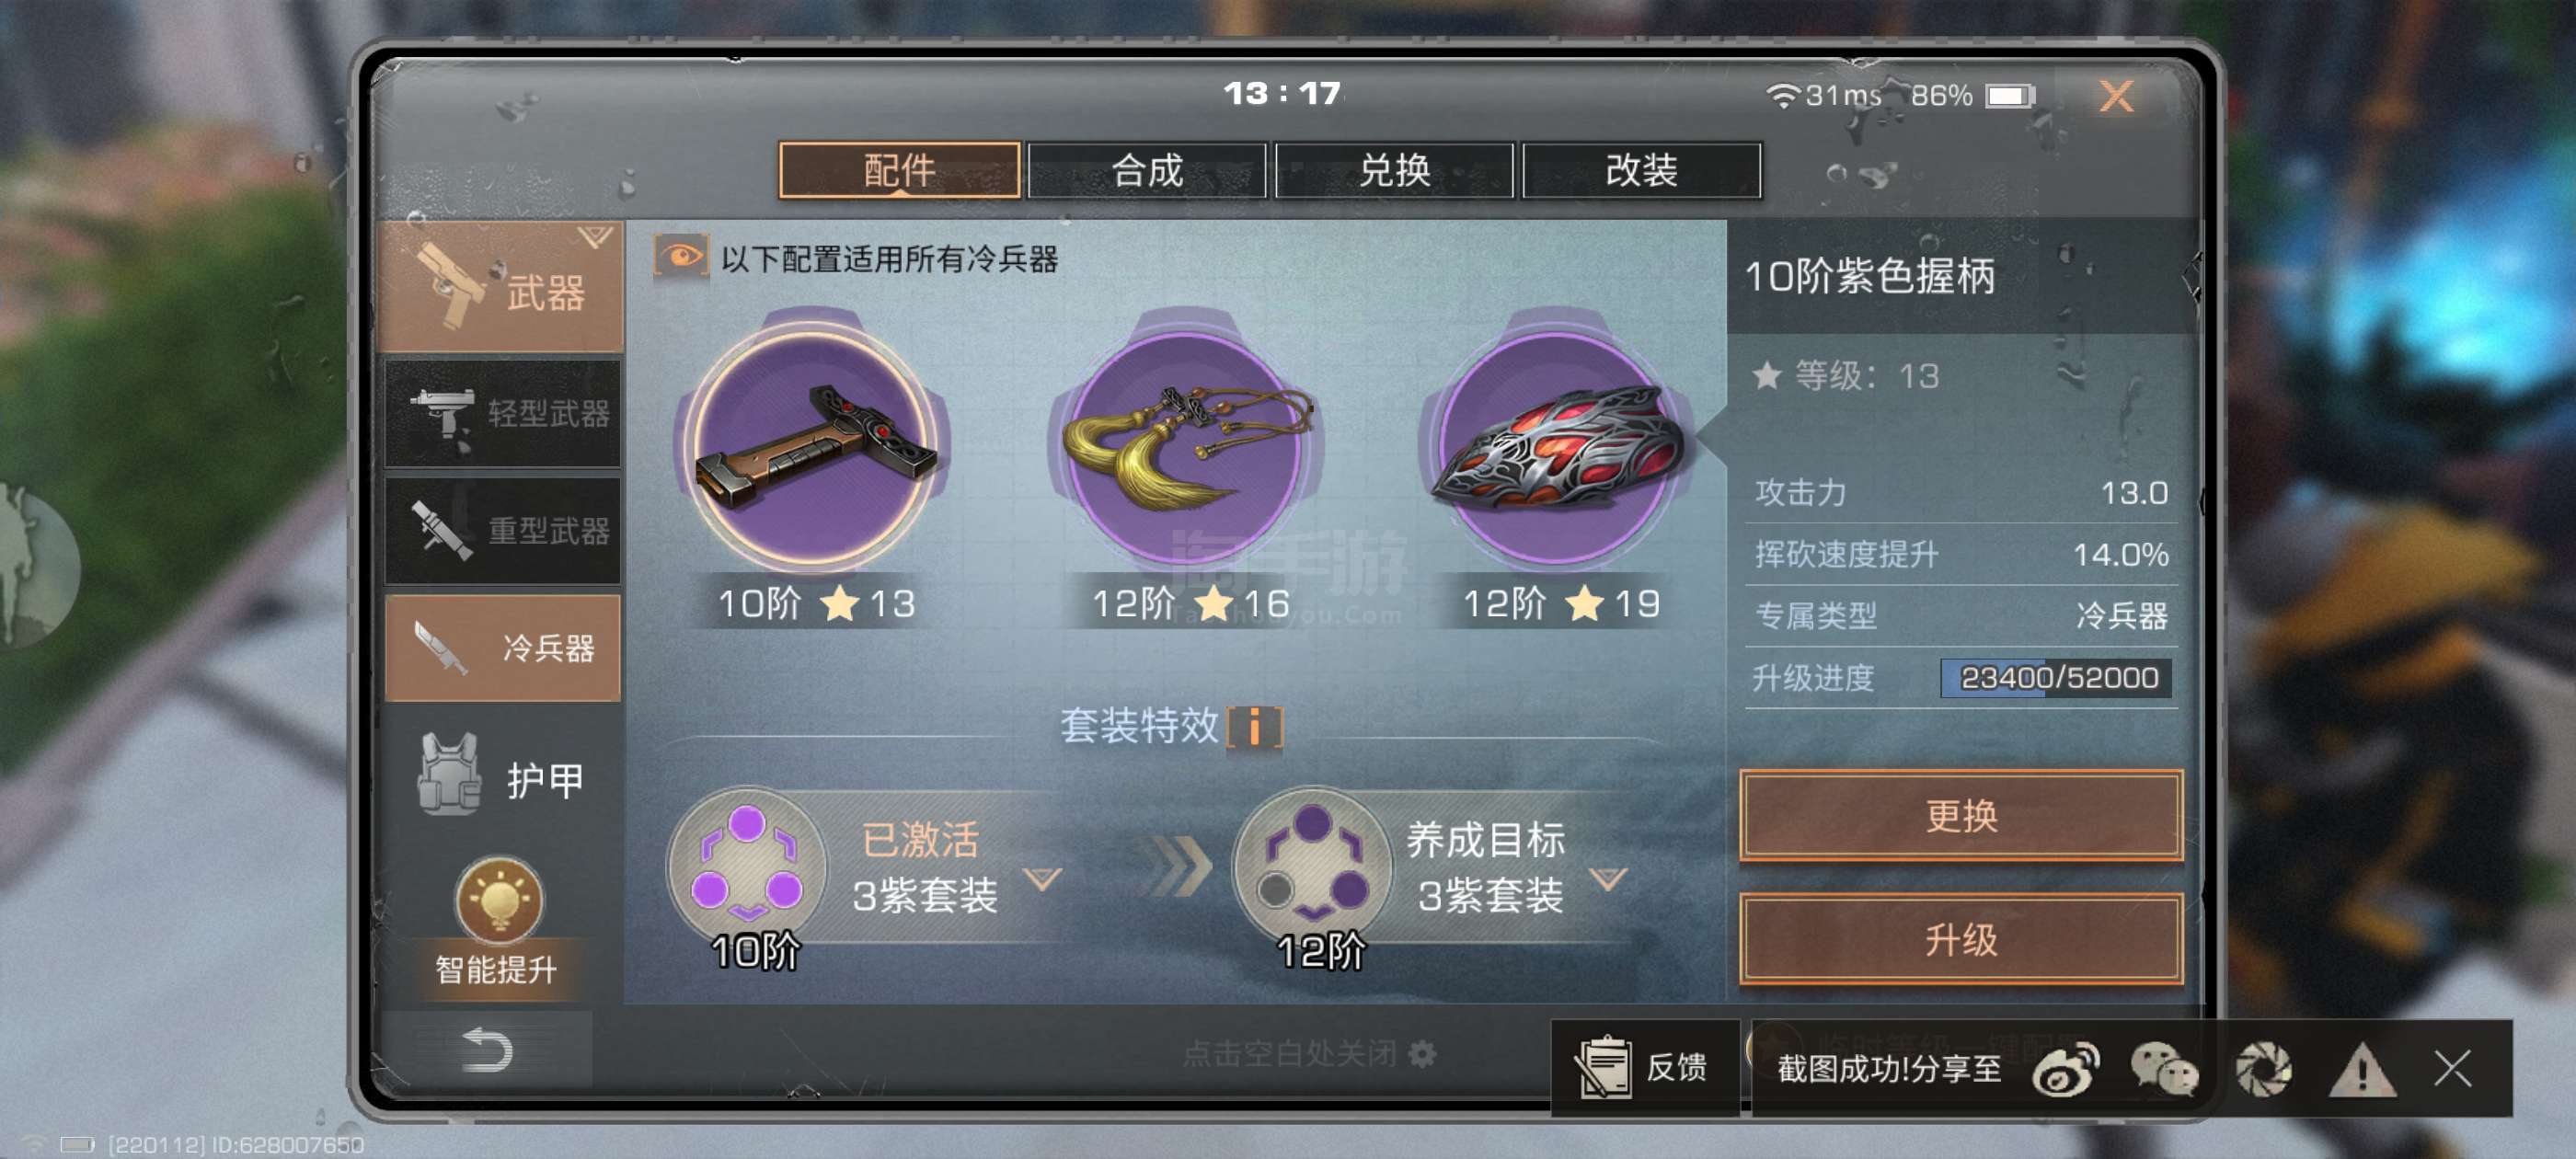Select the 10阶 grip handle accessory
This screenshot has width=2576, height=1159.
pyautogui.click(x=815, y=447)
